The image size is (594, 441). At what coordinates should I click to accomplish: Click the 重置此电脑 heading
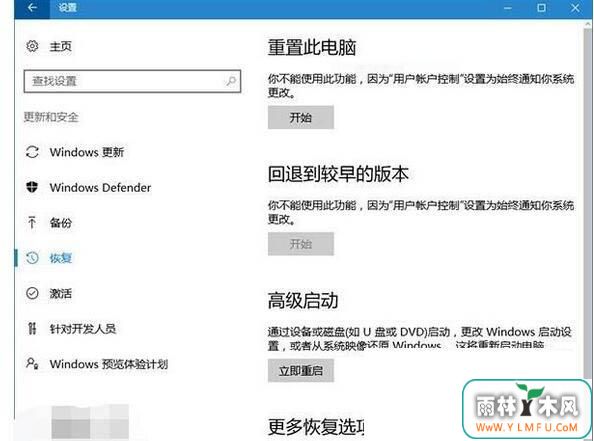[312, 48]
